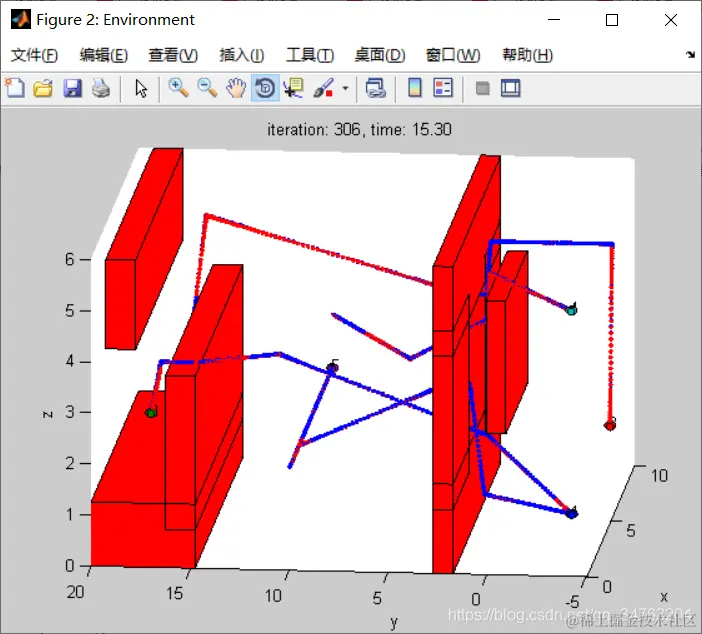The width and height of the screenshot is (702, 634).
Task: Click the New Figure toolbar icon
Action: (15, 88)
